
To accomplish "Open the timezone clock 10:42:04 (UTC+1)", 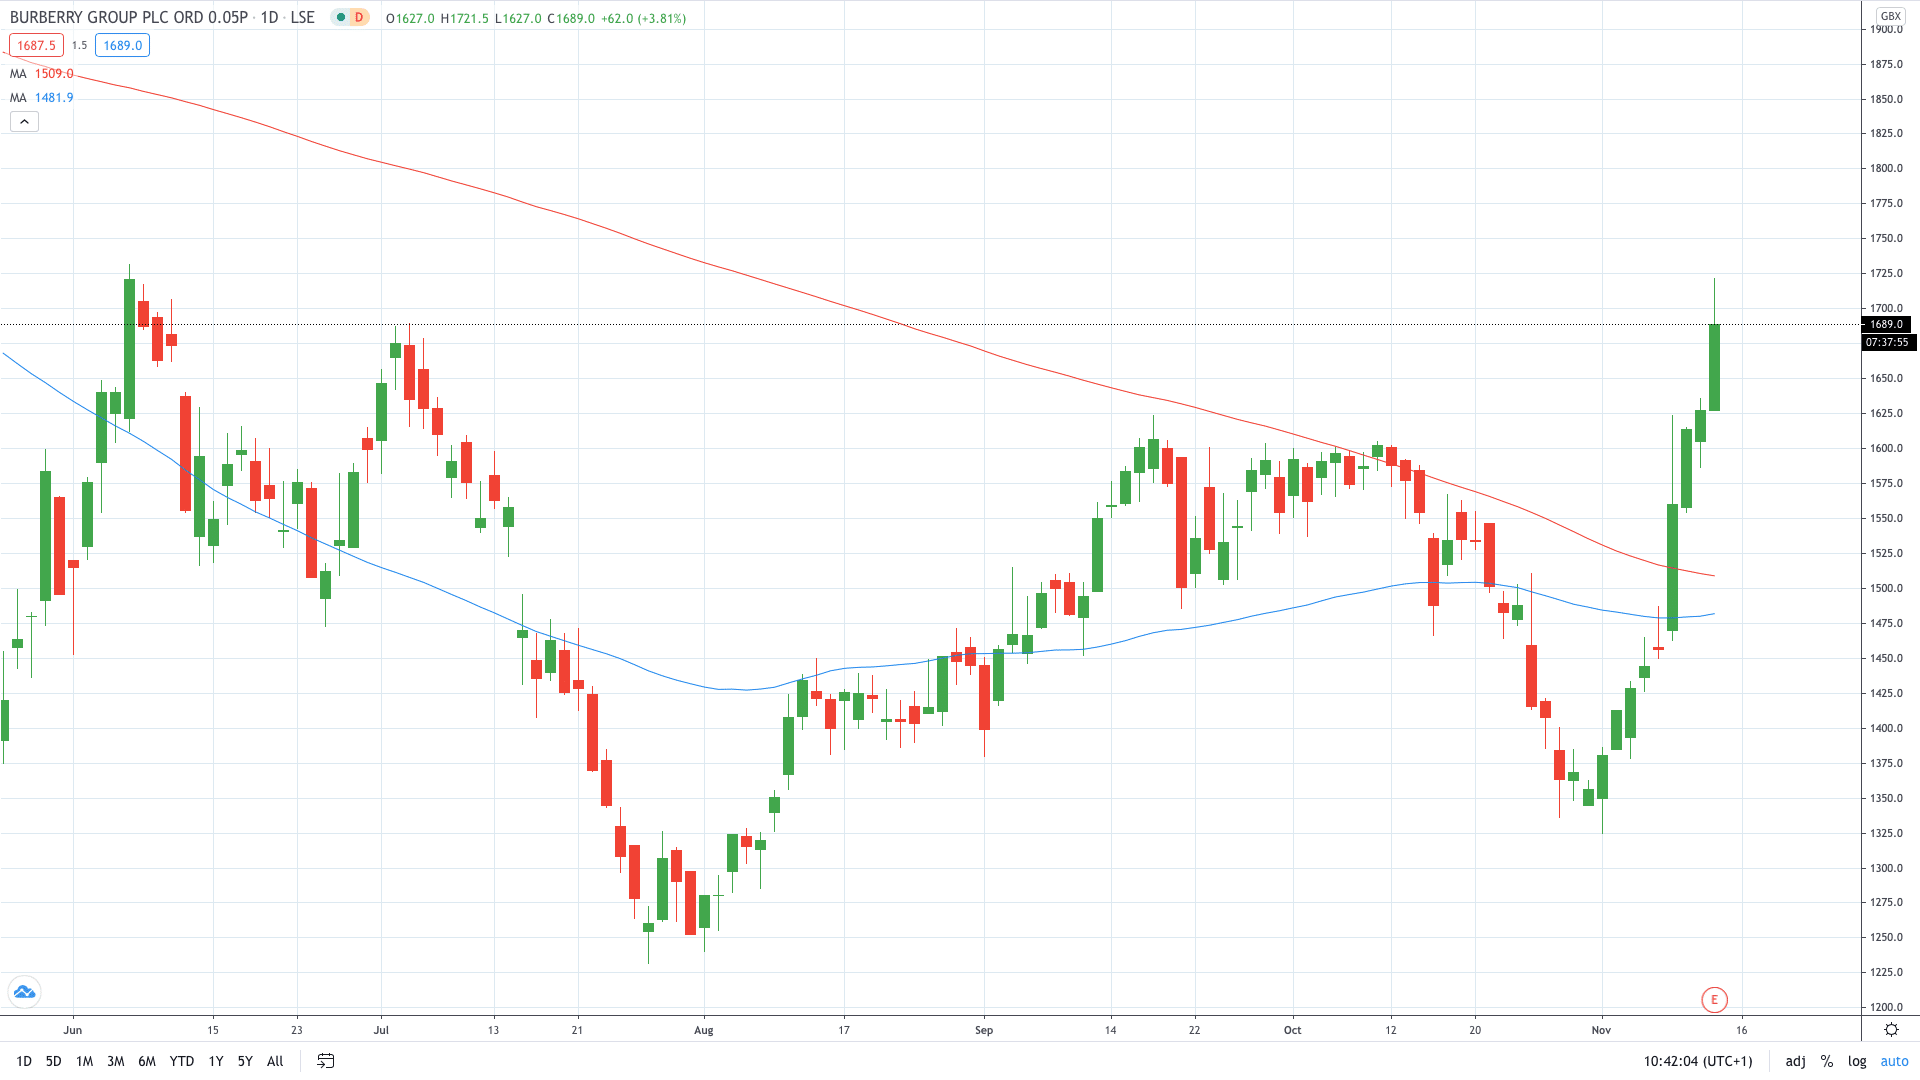I will tap(1698, 1061).
